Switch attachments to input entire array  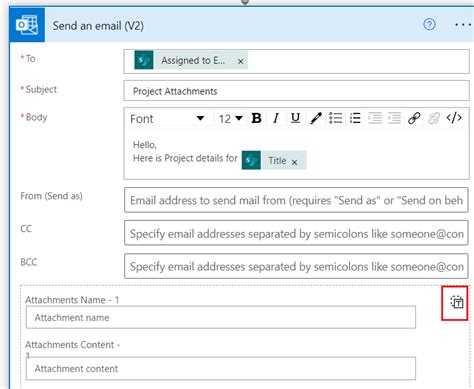pos(457,302)
